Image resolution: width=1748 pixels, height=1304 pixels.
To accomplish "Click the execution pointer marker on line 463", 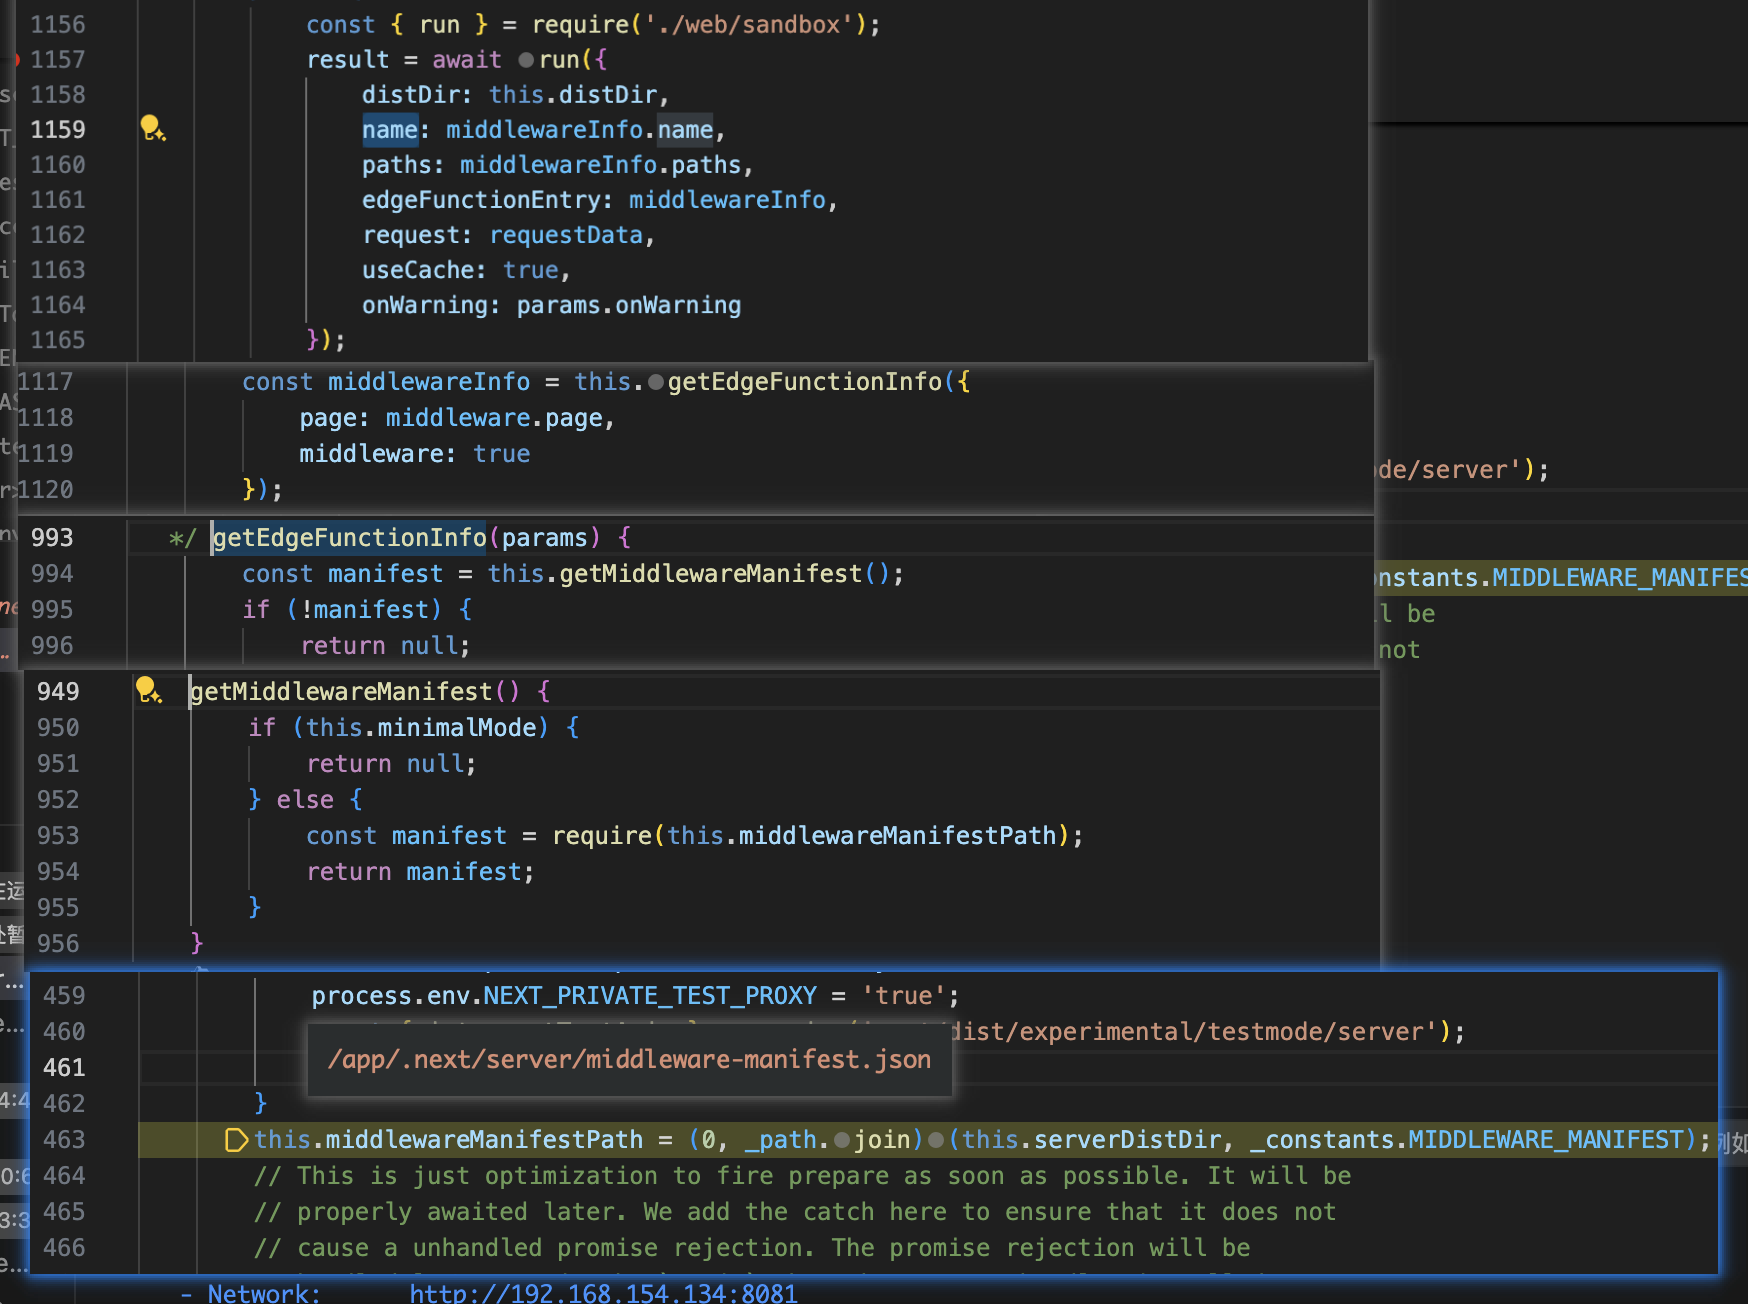I will [x=236, y=1140].
